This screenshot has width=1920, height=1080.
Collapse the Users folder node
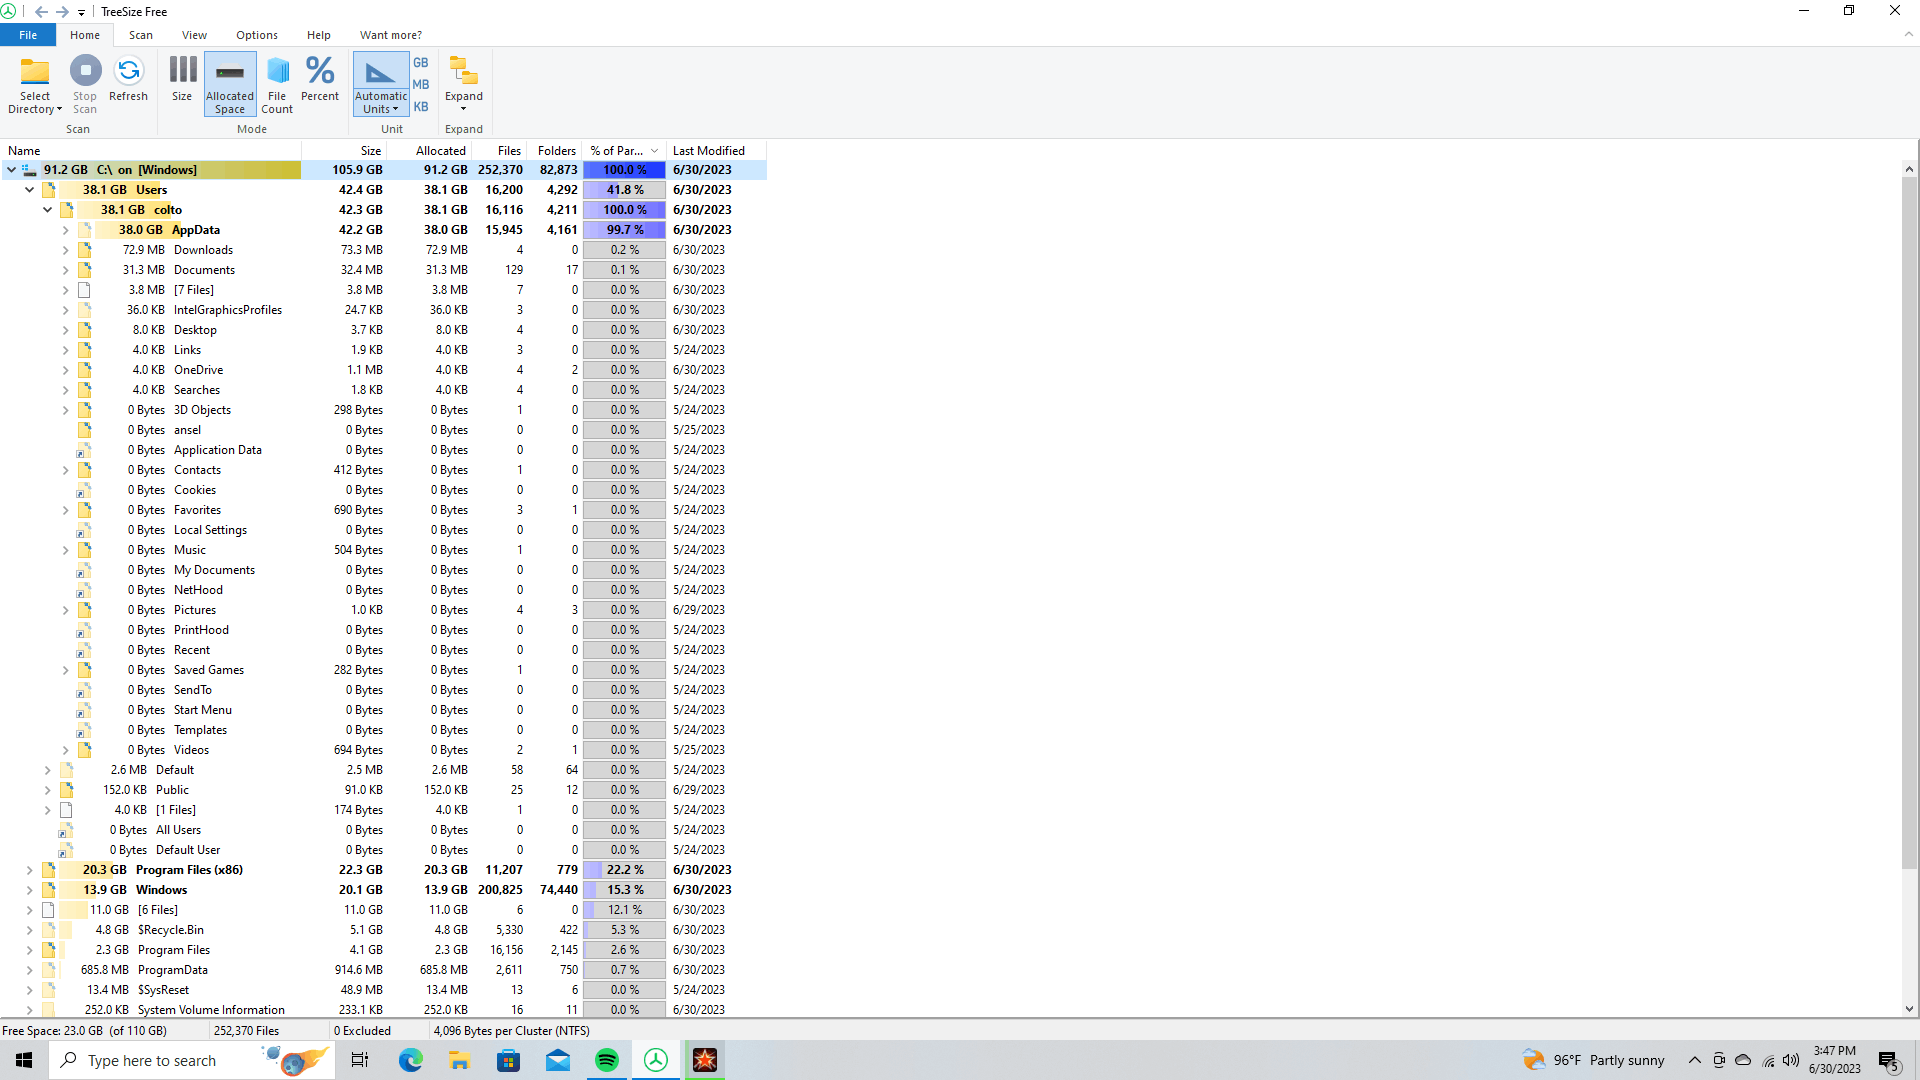(x=30, y=190)
